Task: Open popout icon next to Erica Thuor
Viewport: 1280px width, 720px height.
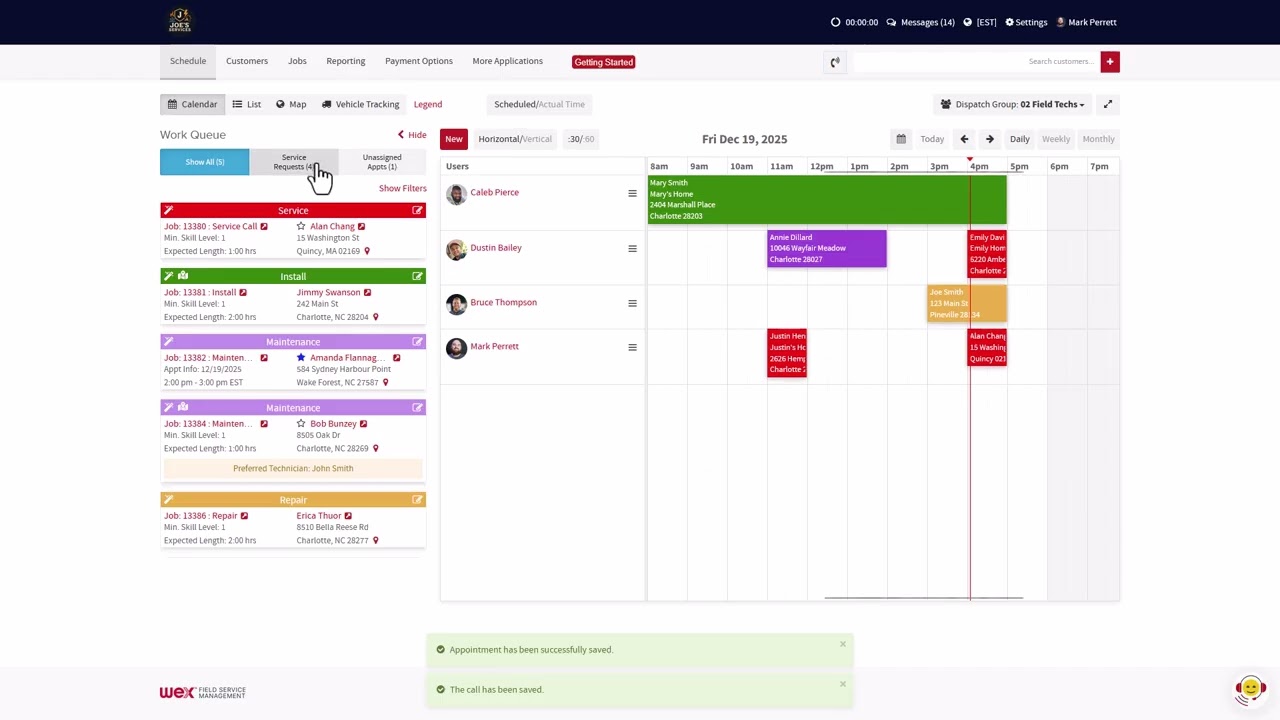Action: [347, 515]
